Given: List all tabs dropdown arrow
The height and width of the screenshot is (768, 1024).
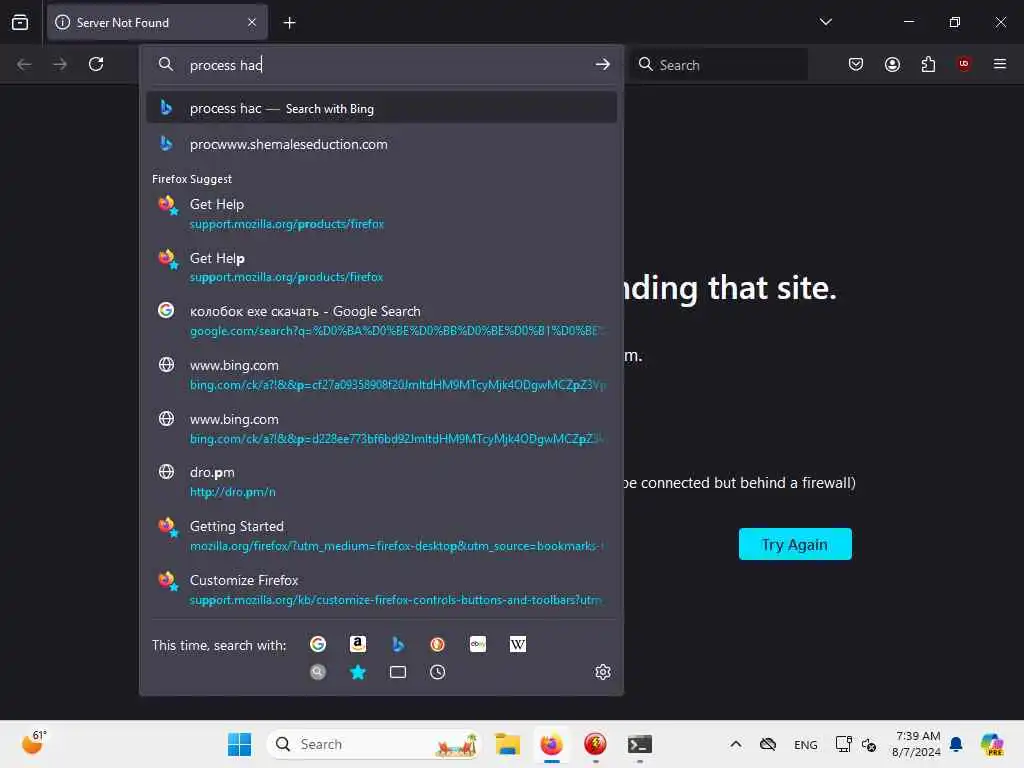Looking at the screenshot, I should 825,22.
